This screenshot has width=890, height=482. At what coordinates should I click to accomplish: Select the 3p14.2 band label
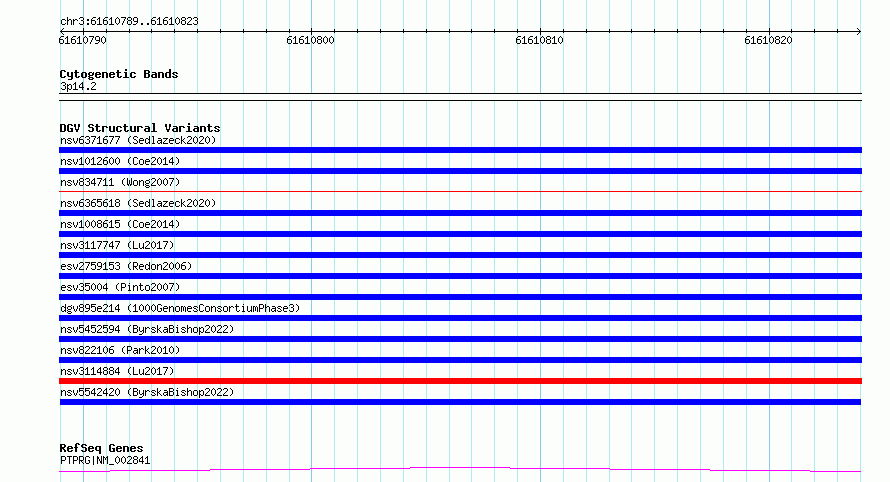[78, 86]
